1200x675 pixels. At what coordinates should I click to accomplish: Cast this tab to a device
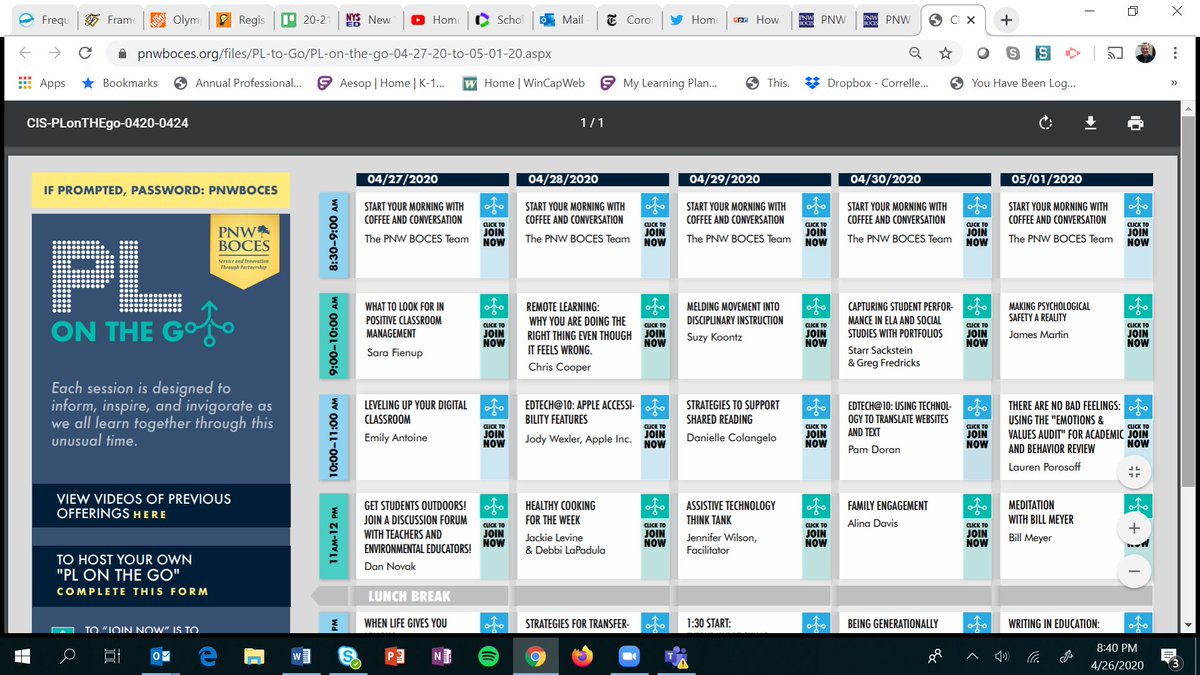pyautogui.click(x=1113, y=53)
